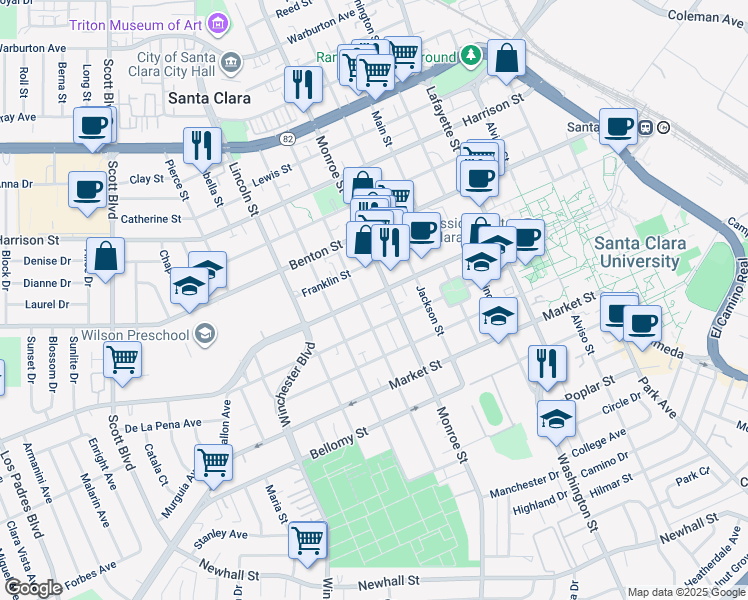Click the park tree icon near Harrison St
The width and height of the screenshot is (748, 600).
point(471,56)
